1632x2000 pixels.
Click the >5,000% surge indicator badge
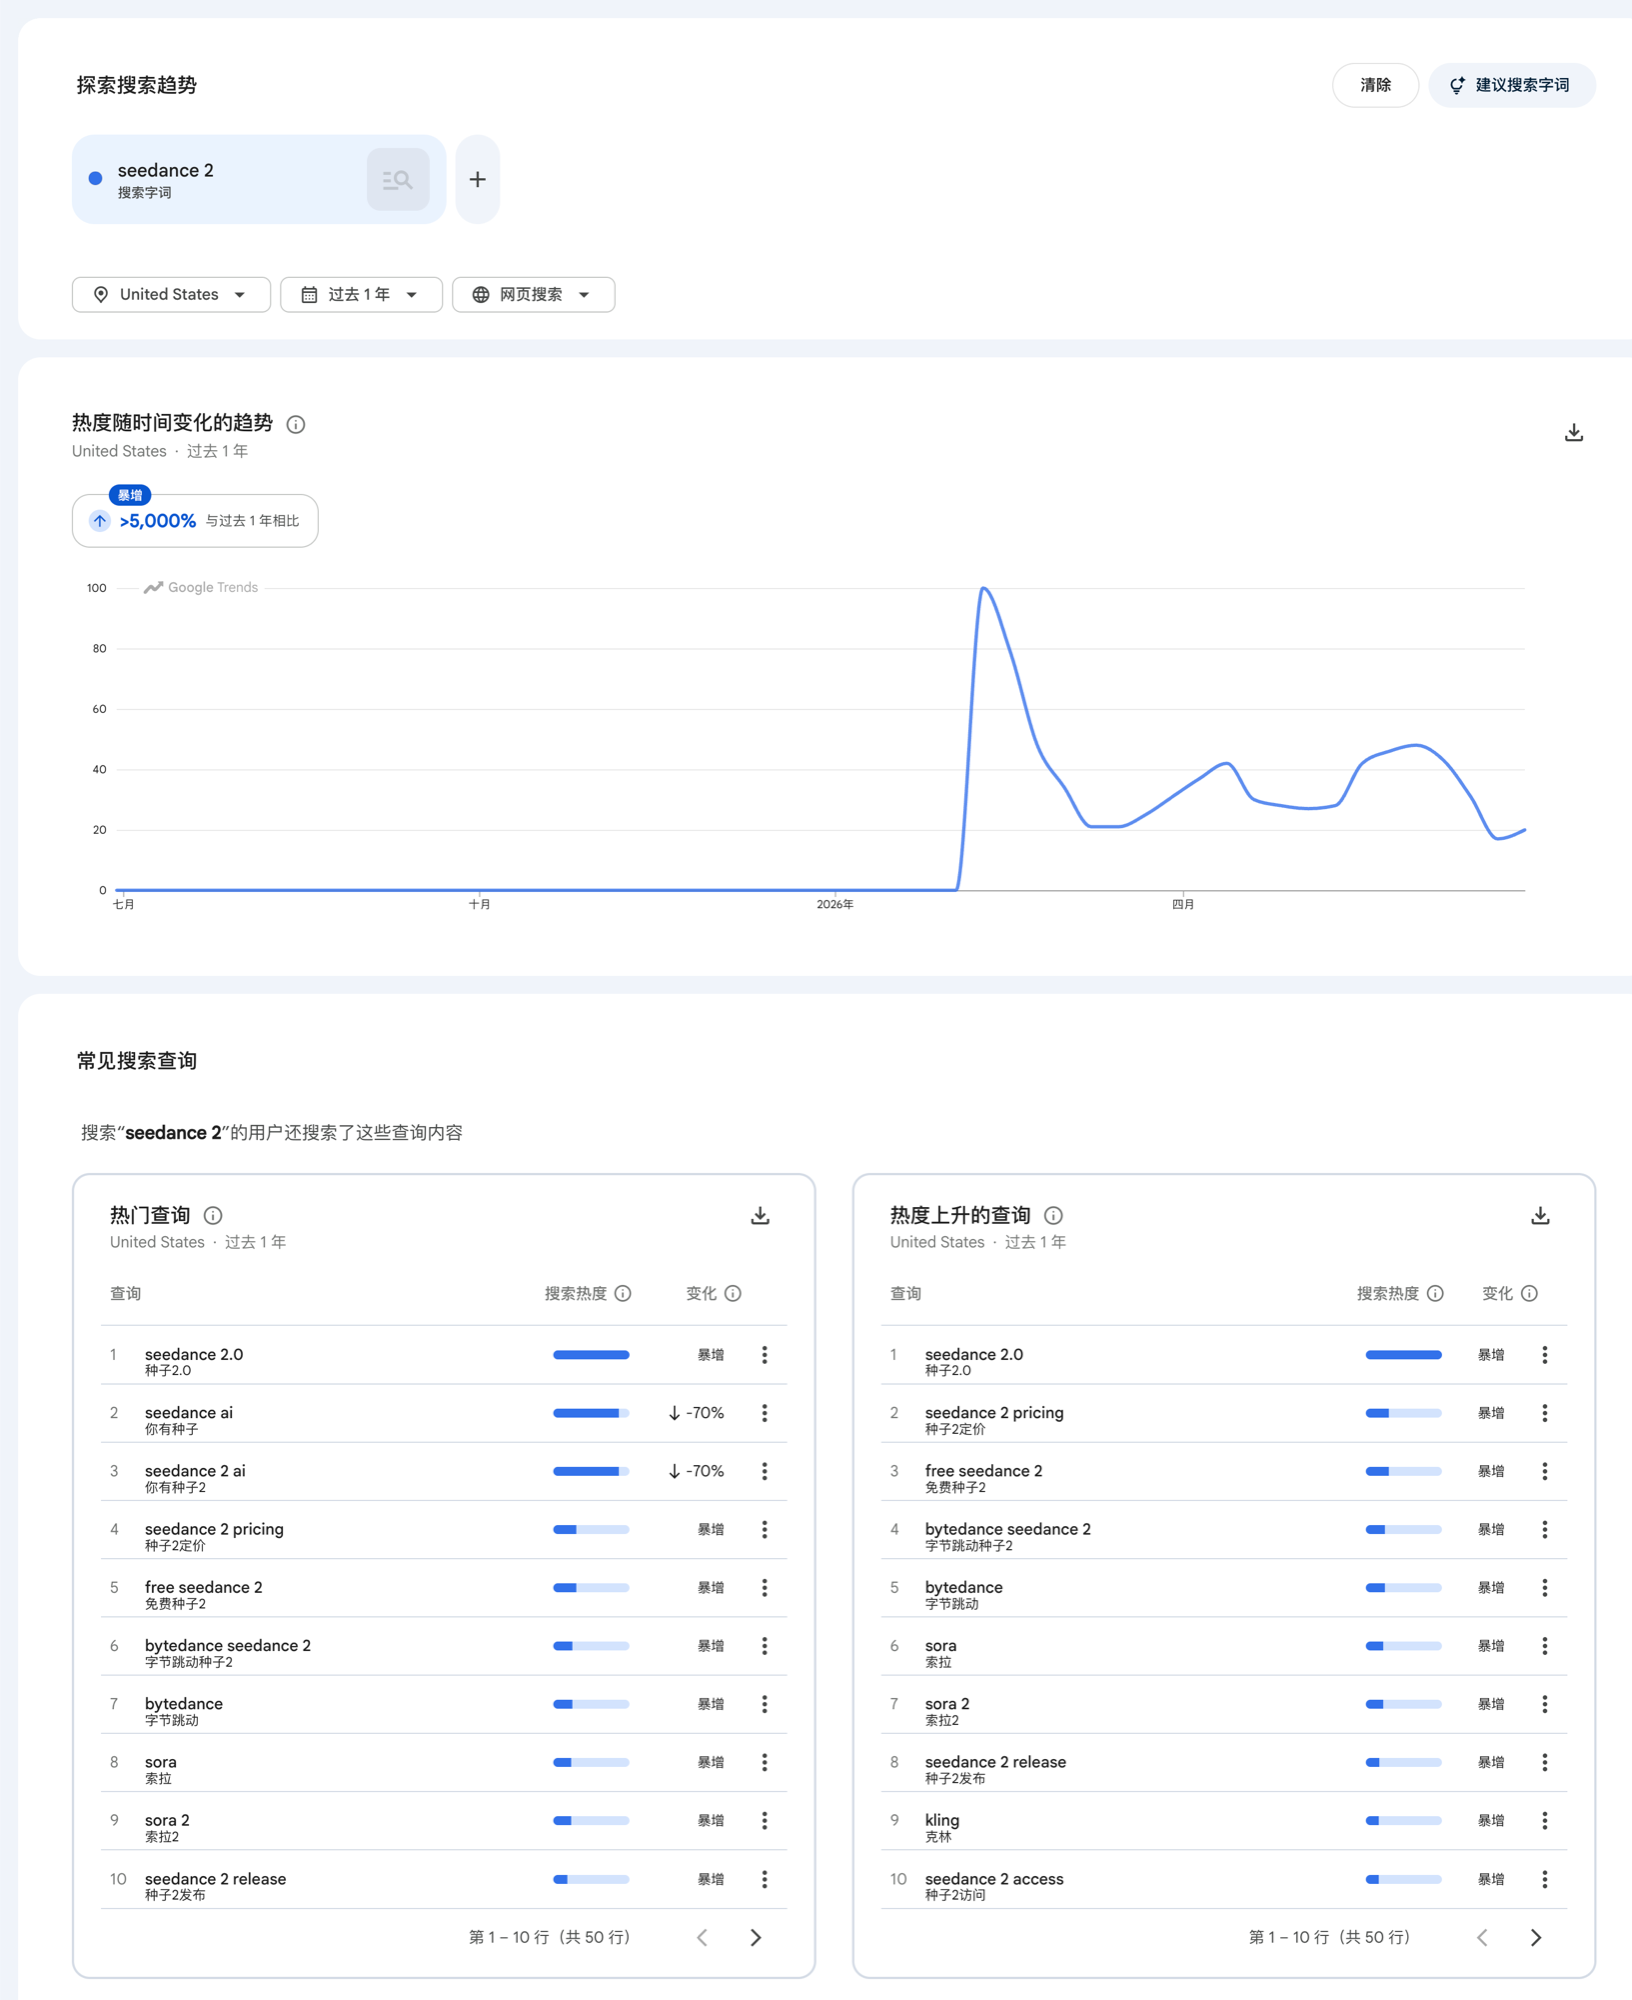coord(195,520)
